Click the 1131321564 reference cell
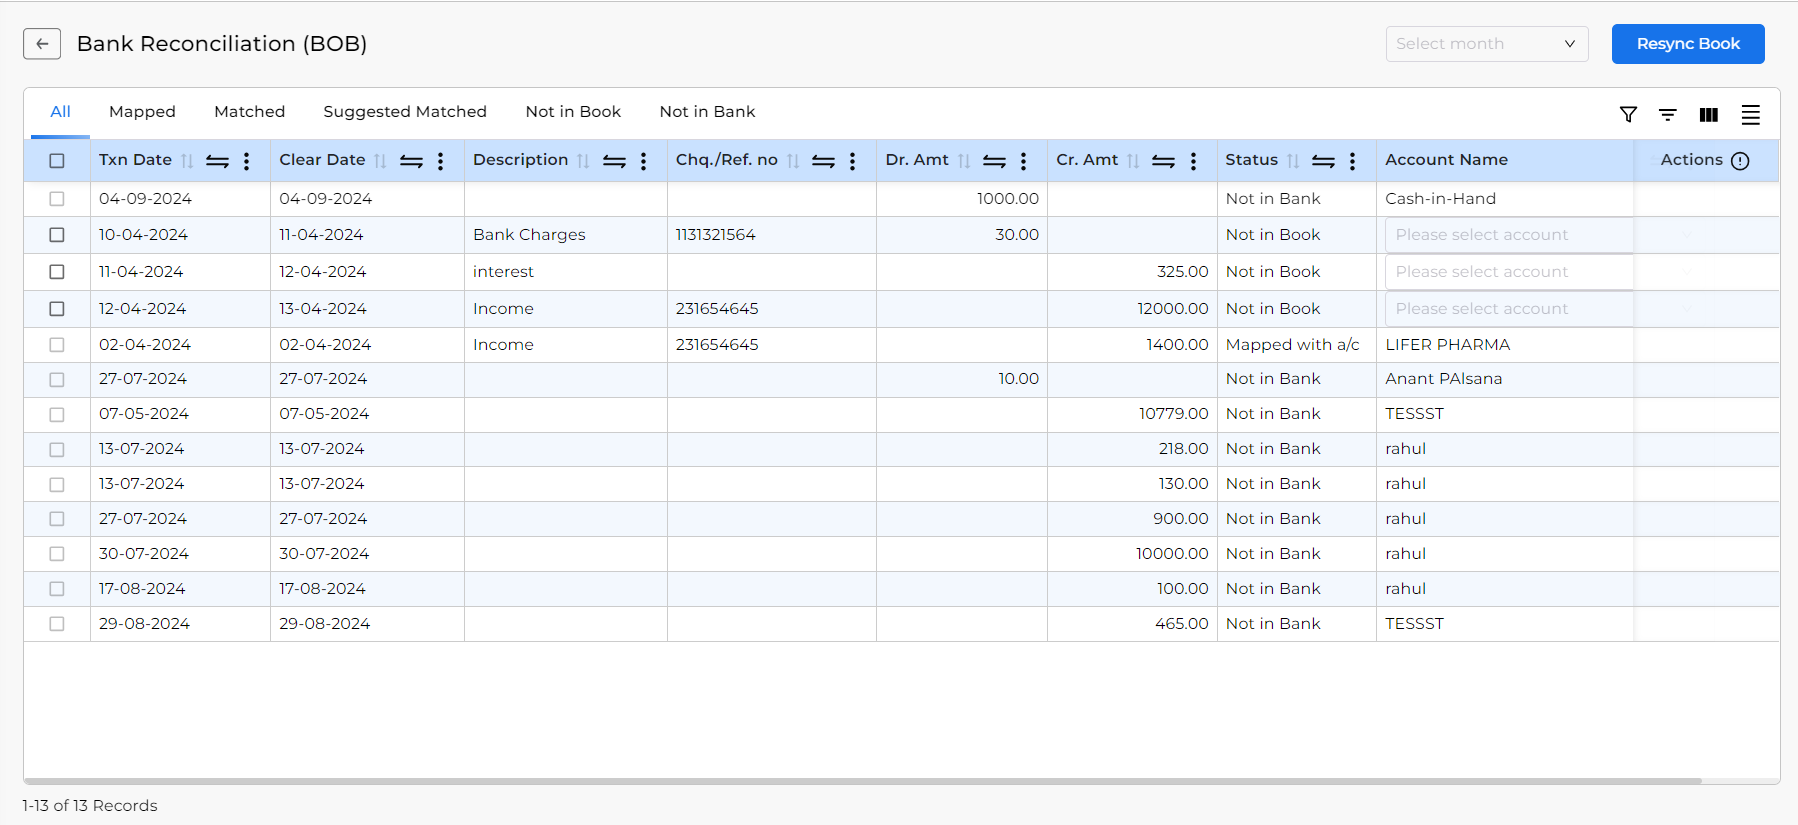 click(x=771, y=235)
